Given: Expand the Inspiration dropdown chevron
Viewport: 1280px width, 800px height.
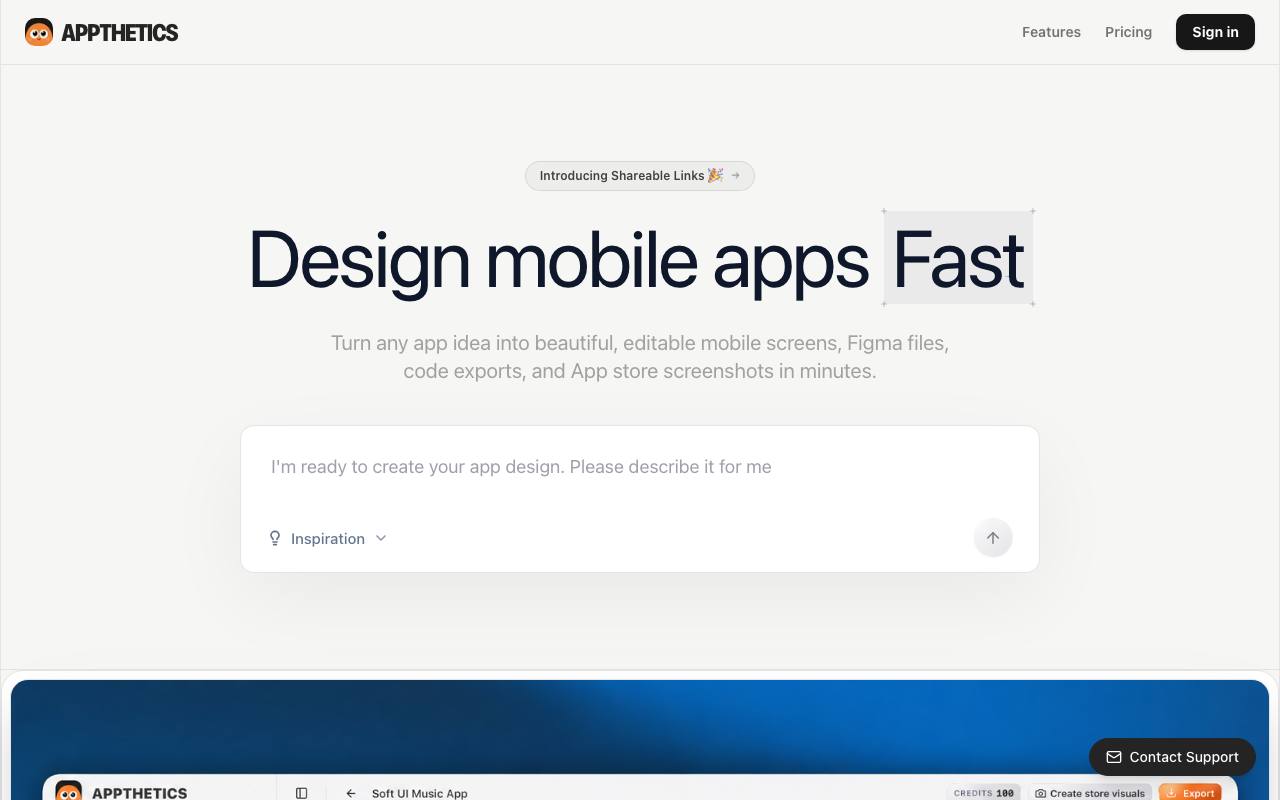Looking at the screenshot, I should point(381,538).
